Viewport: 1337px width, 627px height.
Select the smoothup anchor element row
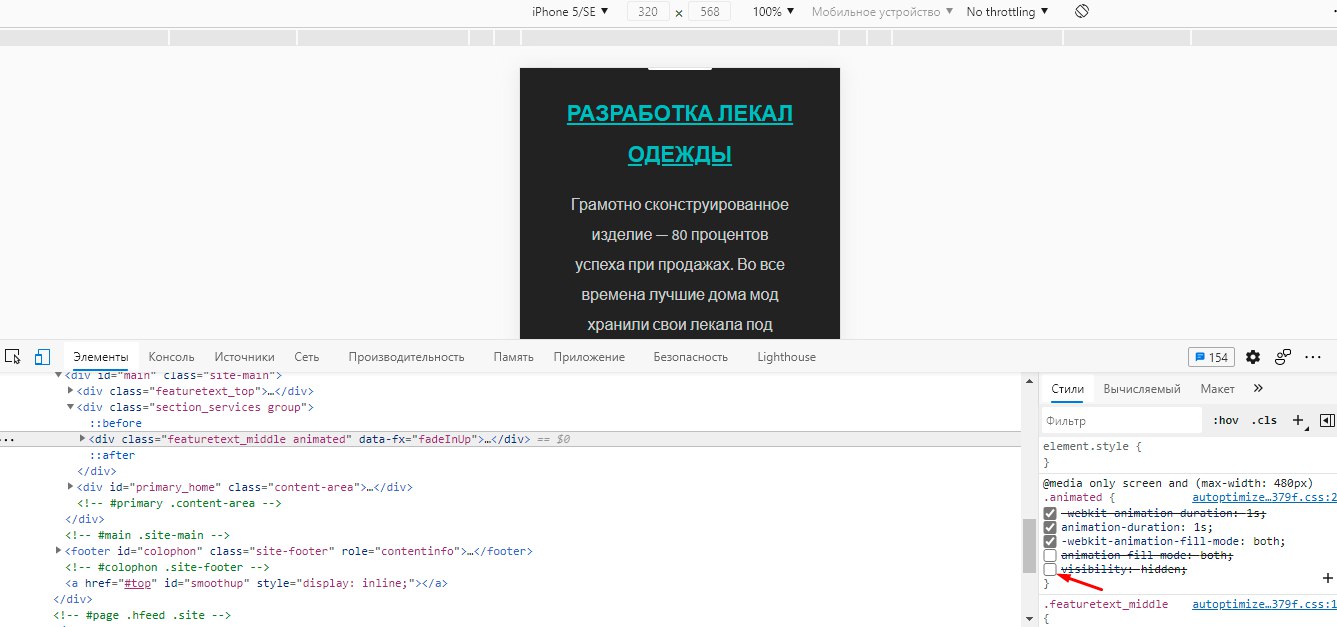point(256,583)
